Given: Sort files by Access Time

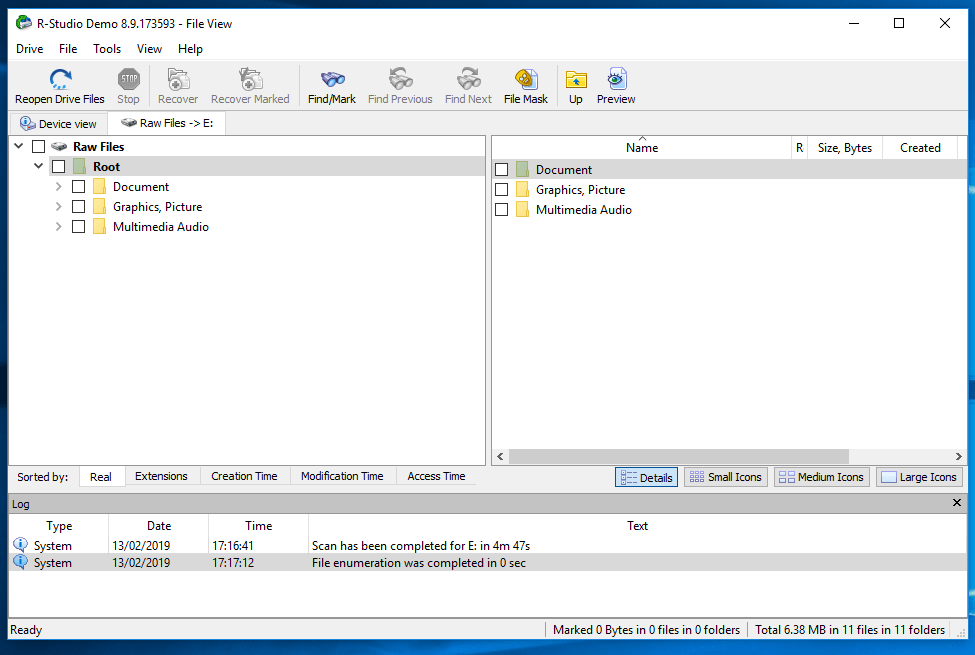Looking at the screenshot, I should tap(436, 476).
